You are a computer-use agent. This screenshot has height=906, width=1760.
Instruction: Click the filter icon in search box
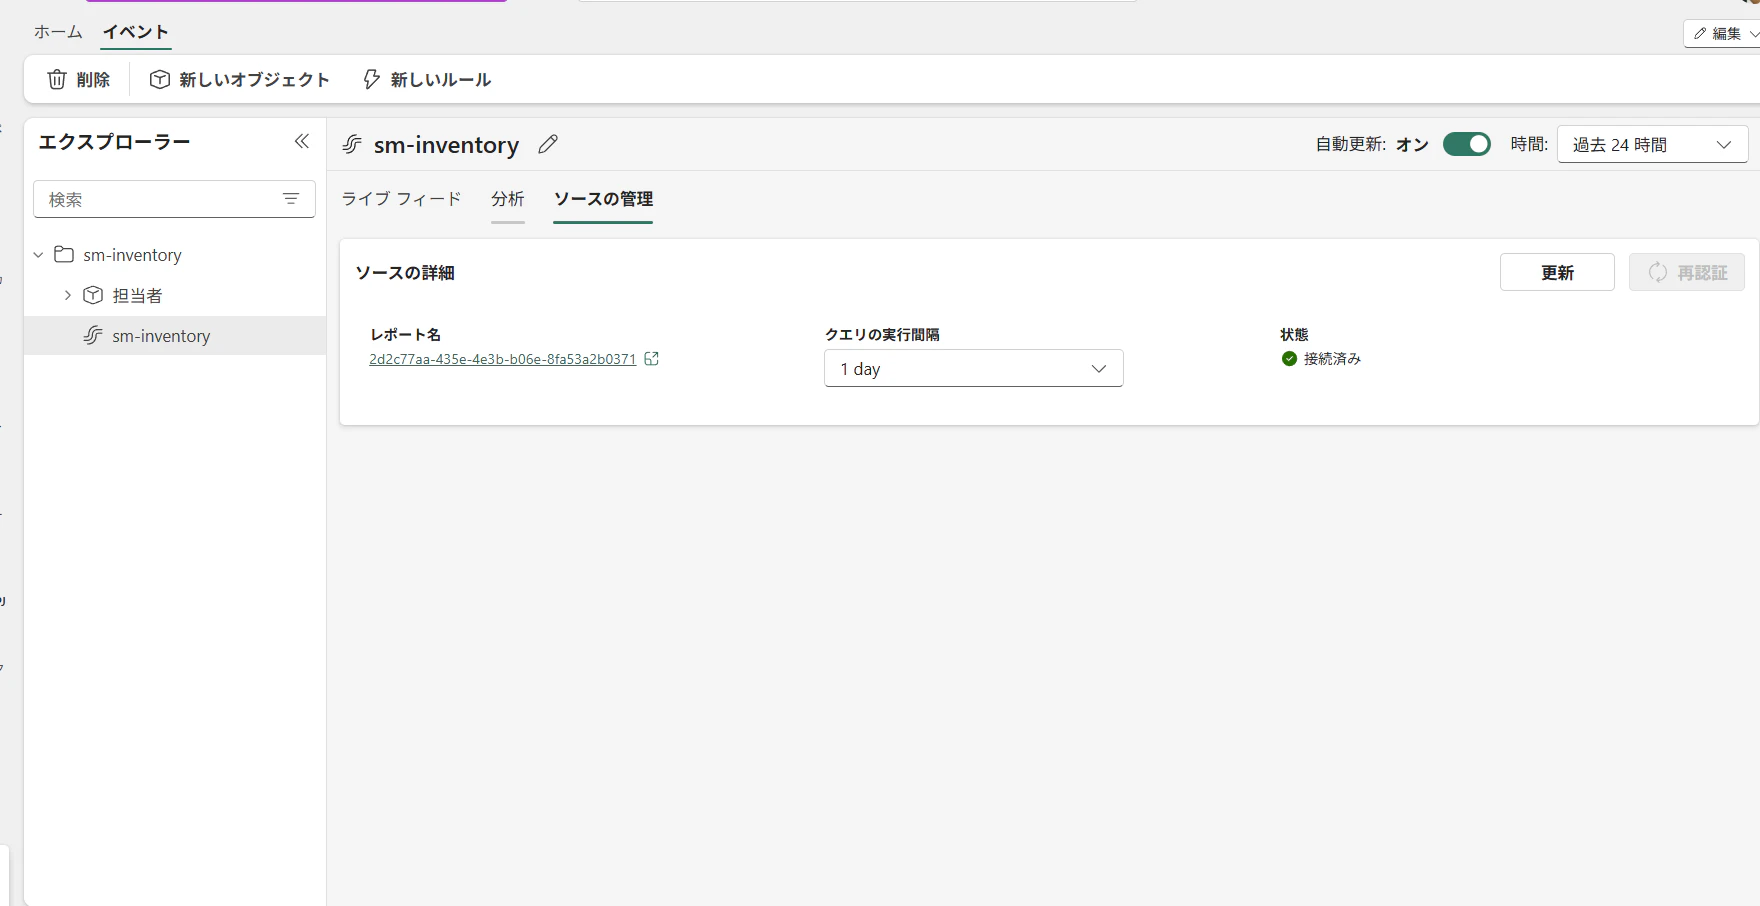pyautogui.click(x=291, y=199)
